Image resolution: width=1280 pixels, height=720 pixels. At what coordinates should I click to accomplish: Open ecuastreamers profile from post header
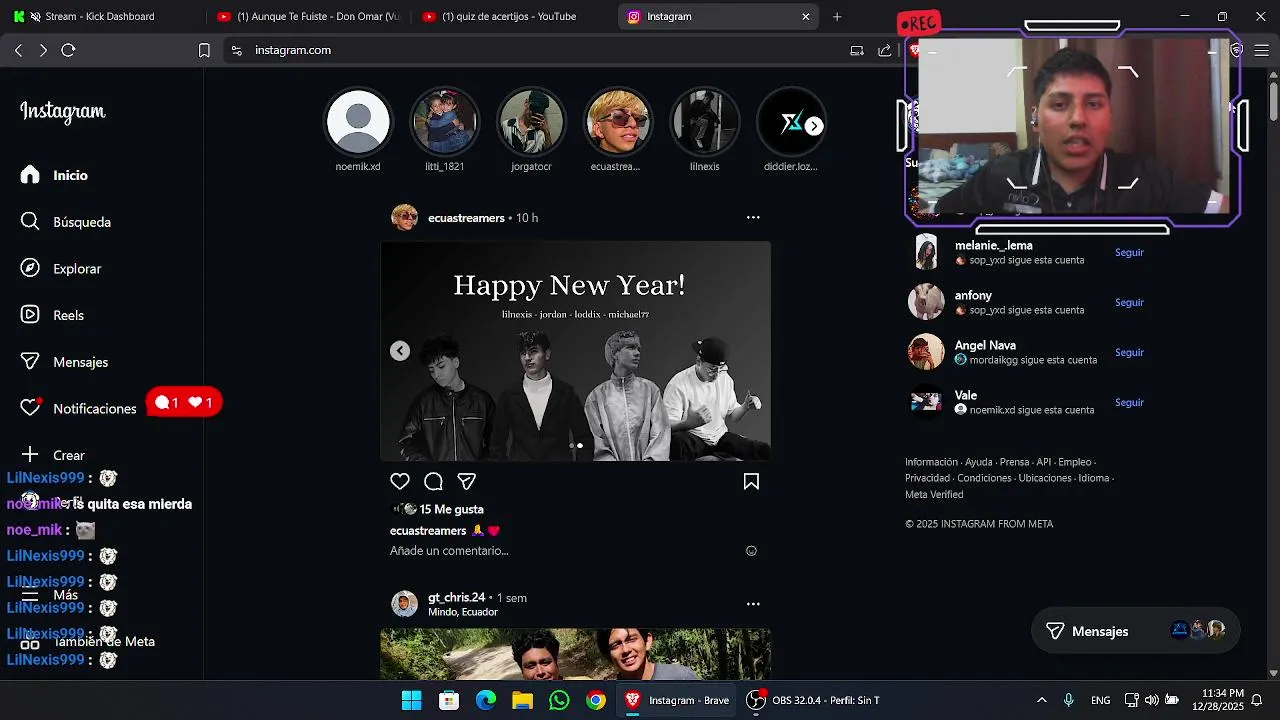(x=466, y=218)
